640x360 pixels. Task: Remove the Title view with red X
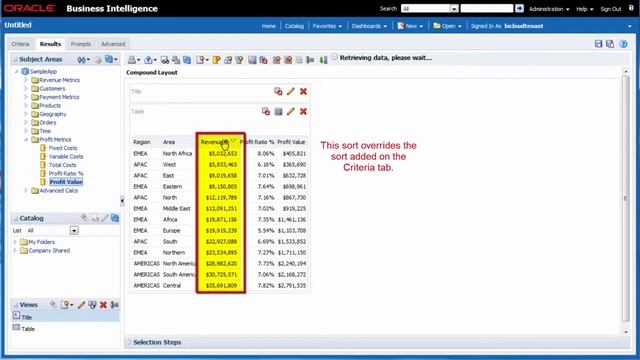pyautogui.click(x=303, y=91)
